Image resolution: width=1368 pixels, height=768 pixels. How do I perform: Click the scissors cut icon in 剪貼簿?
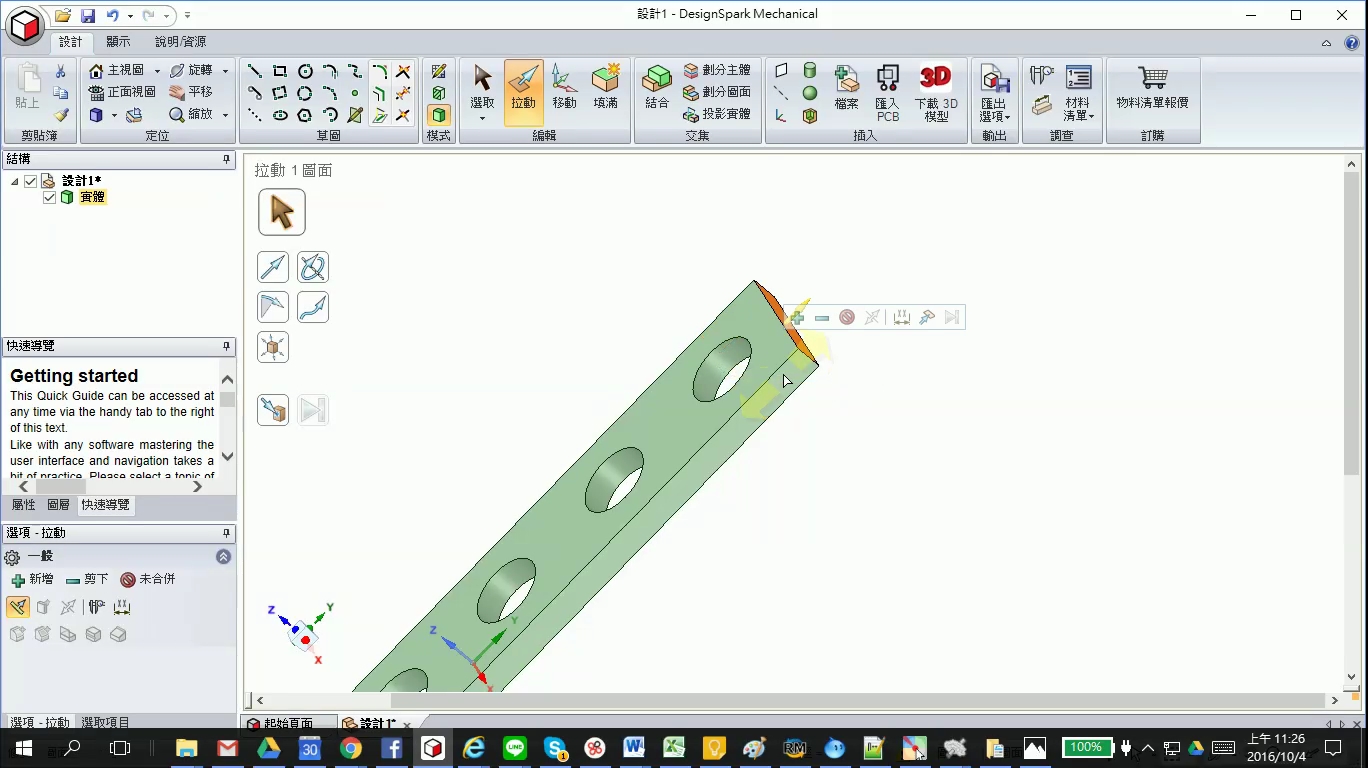(x=60, y=71)
